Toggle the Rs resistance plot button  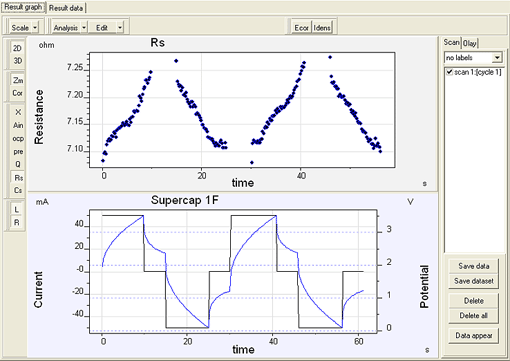click(18, 178)
